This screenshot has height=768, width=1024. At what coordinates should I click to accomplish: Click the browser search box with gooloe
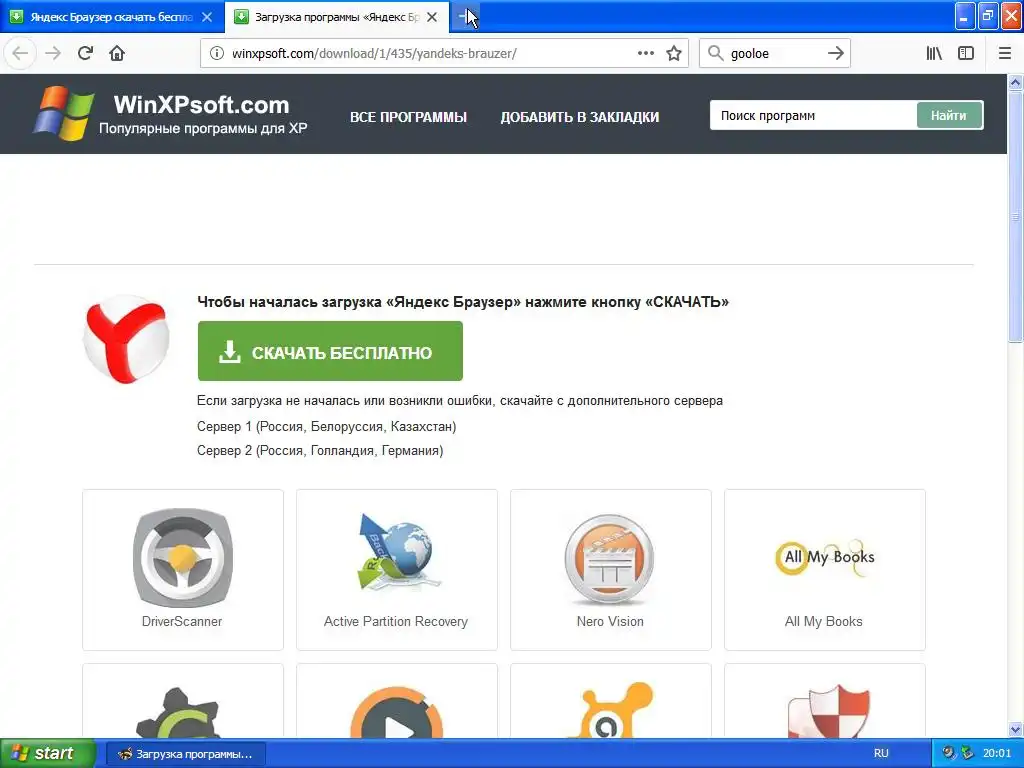coord(774,54)
